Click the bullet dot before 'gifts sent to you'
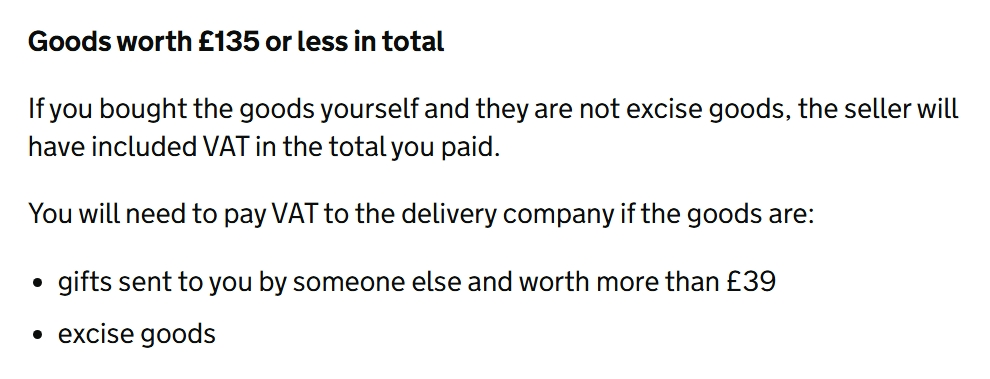 pos(37,283)
